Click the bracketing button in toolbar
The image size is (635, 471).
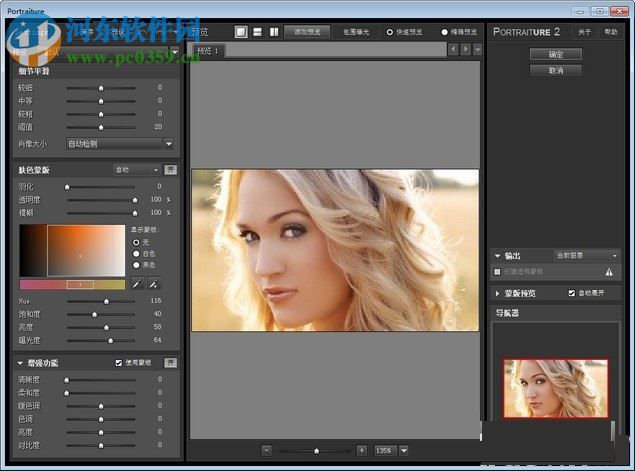click(356, 32)
